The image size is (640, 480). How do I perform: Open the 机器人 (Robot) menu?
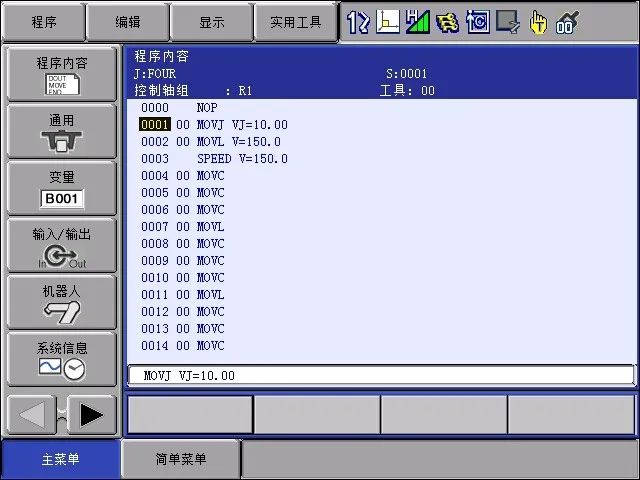click(x=62, y=303)
